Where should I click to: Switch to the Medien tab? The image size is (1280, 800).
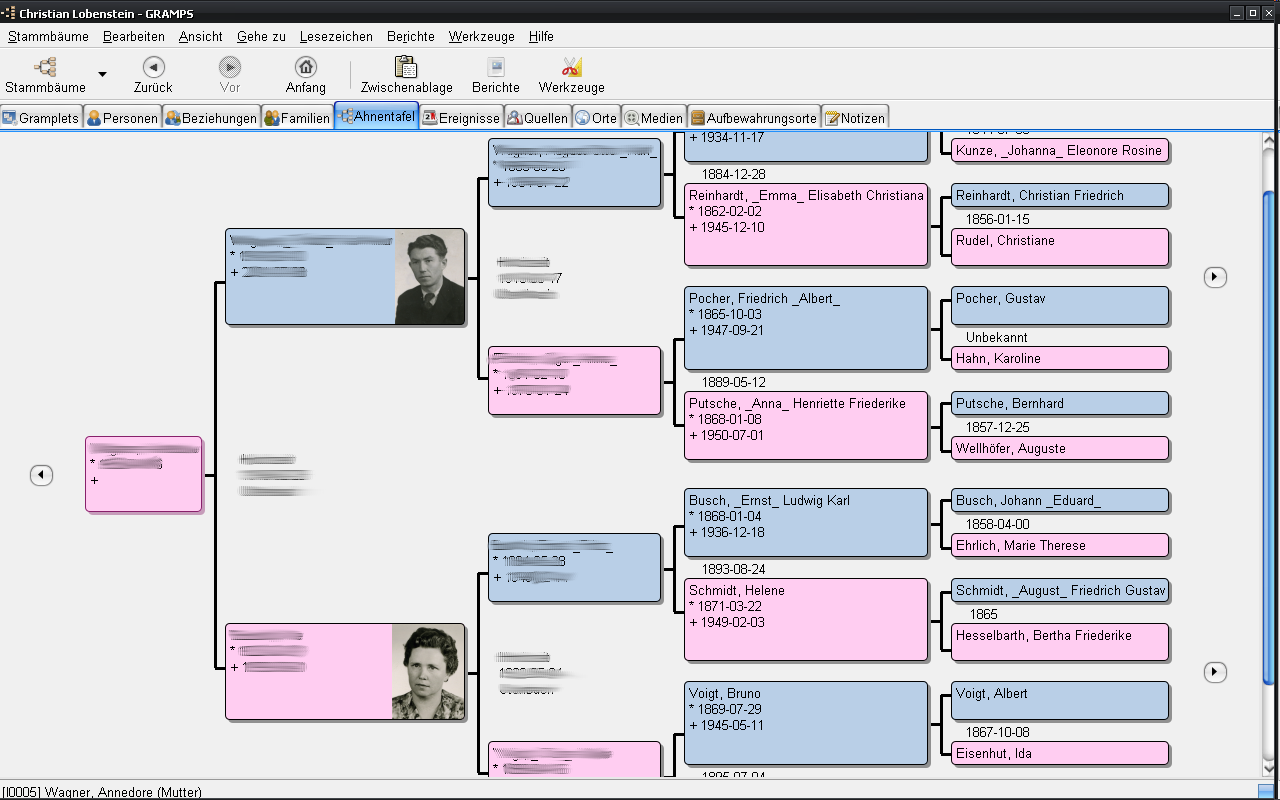coord(653,118)
